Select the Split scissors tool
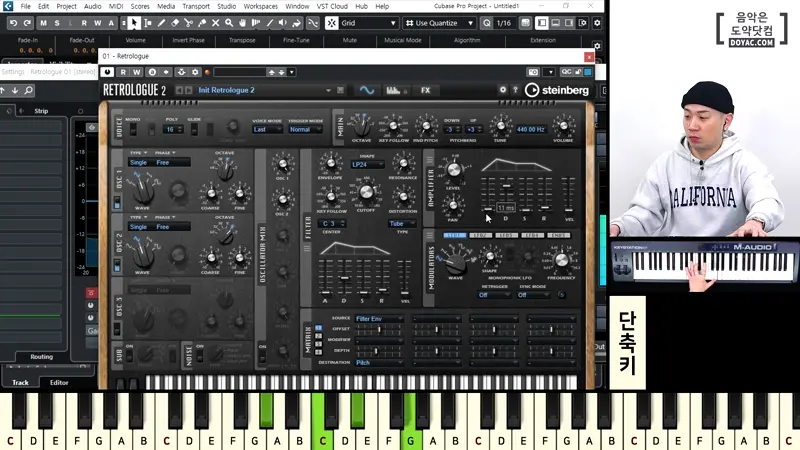Viewport: 800px width, 450px height. pos(188,23)
